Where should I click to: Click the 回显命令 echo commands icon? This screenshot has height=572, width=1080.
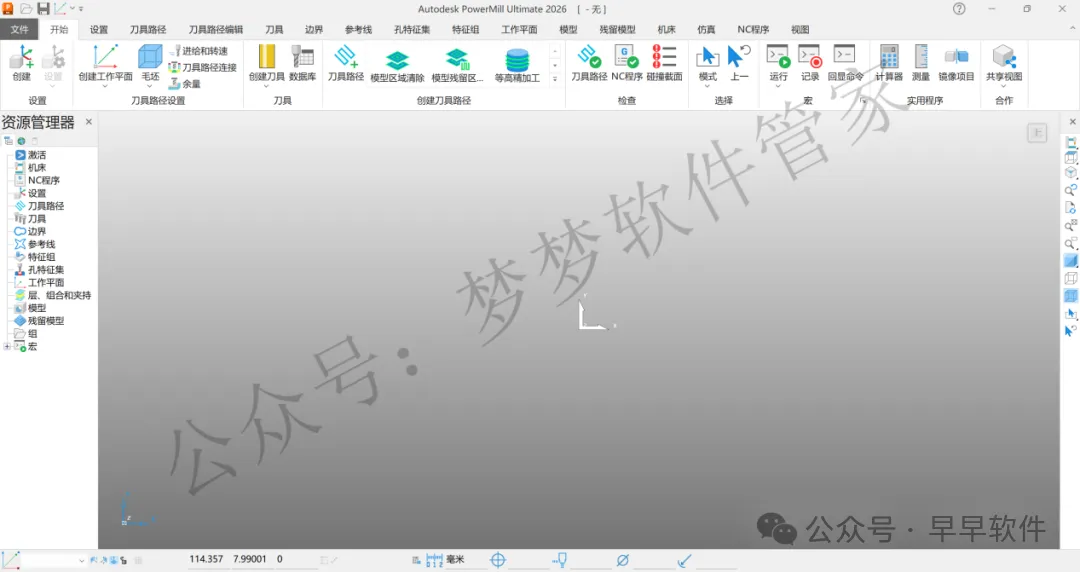click(x=845, y=63)
